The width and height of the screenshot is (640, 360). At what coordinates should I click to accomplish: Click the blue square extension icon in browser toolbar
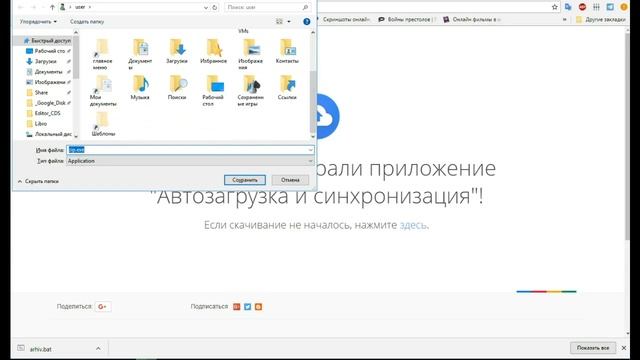click(x=610, y=7)
